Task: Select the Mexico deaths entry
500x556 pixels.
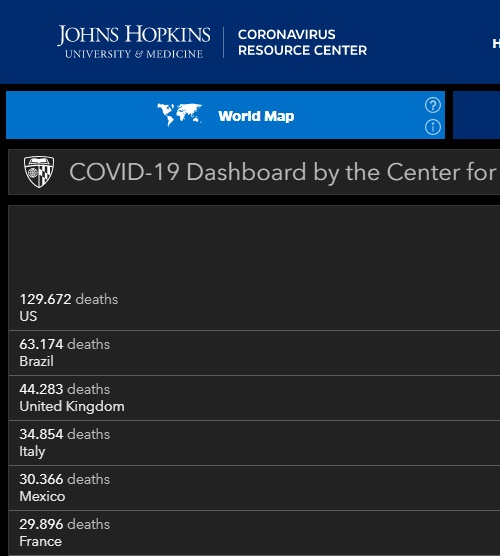Action: (254, 488)
